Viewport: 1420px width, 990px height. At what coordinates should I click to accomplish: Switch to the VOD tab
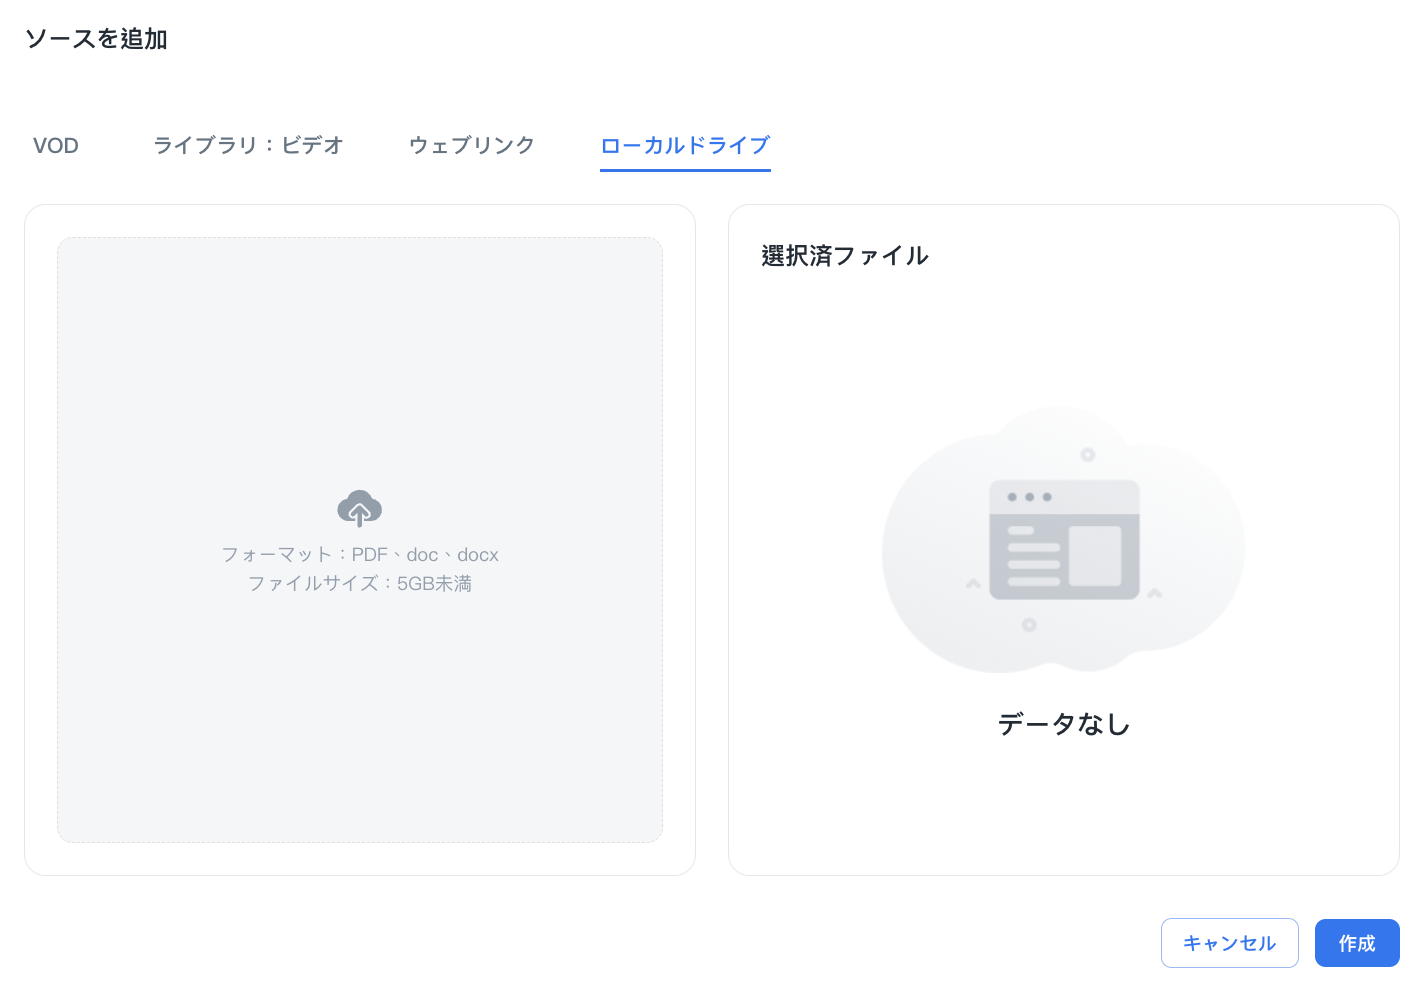coord(56,146)
